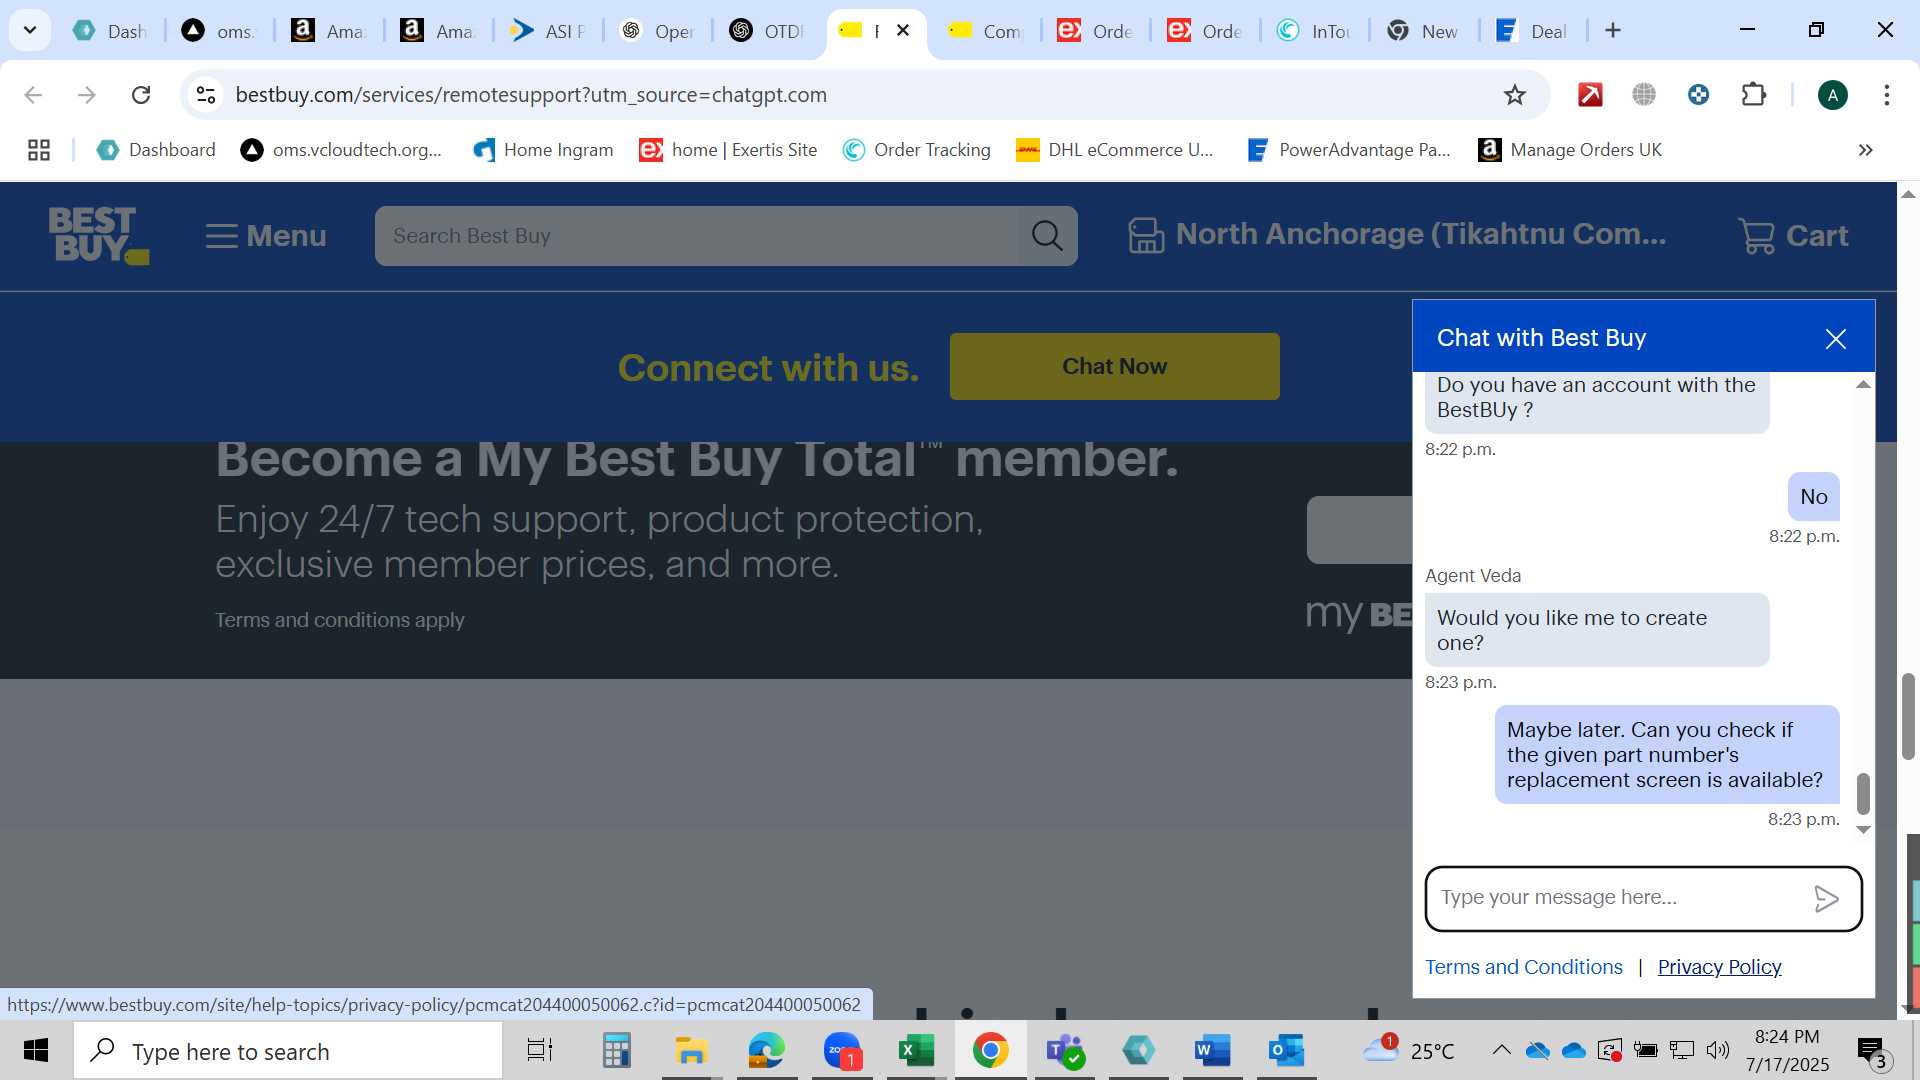Image resolution: width=1920 pixels, height=1080 pixels.
Task: Click the chat scroll up arrow
Action: point(1863,385)
